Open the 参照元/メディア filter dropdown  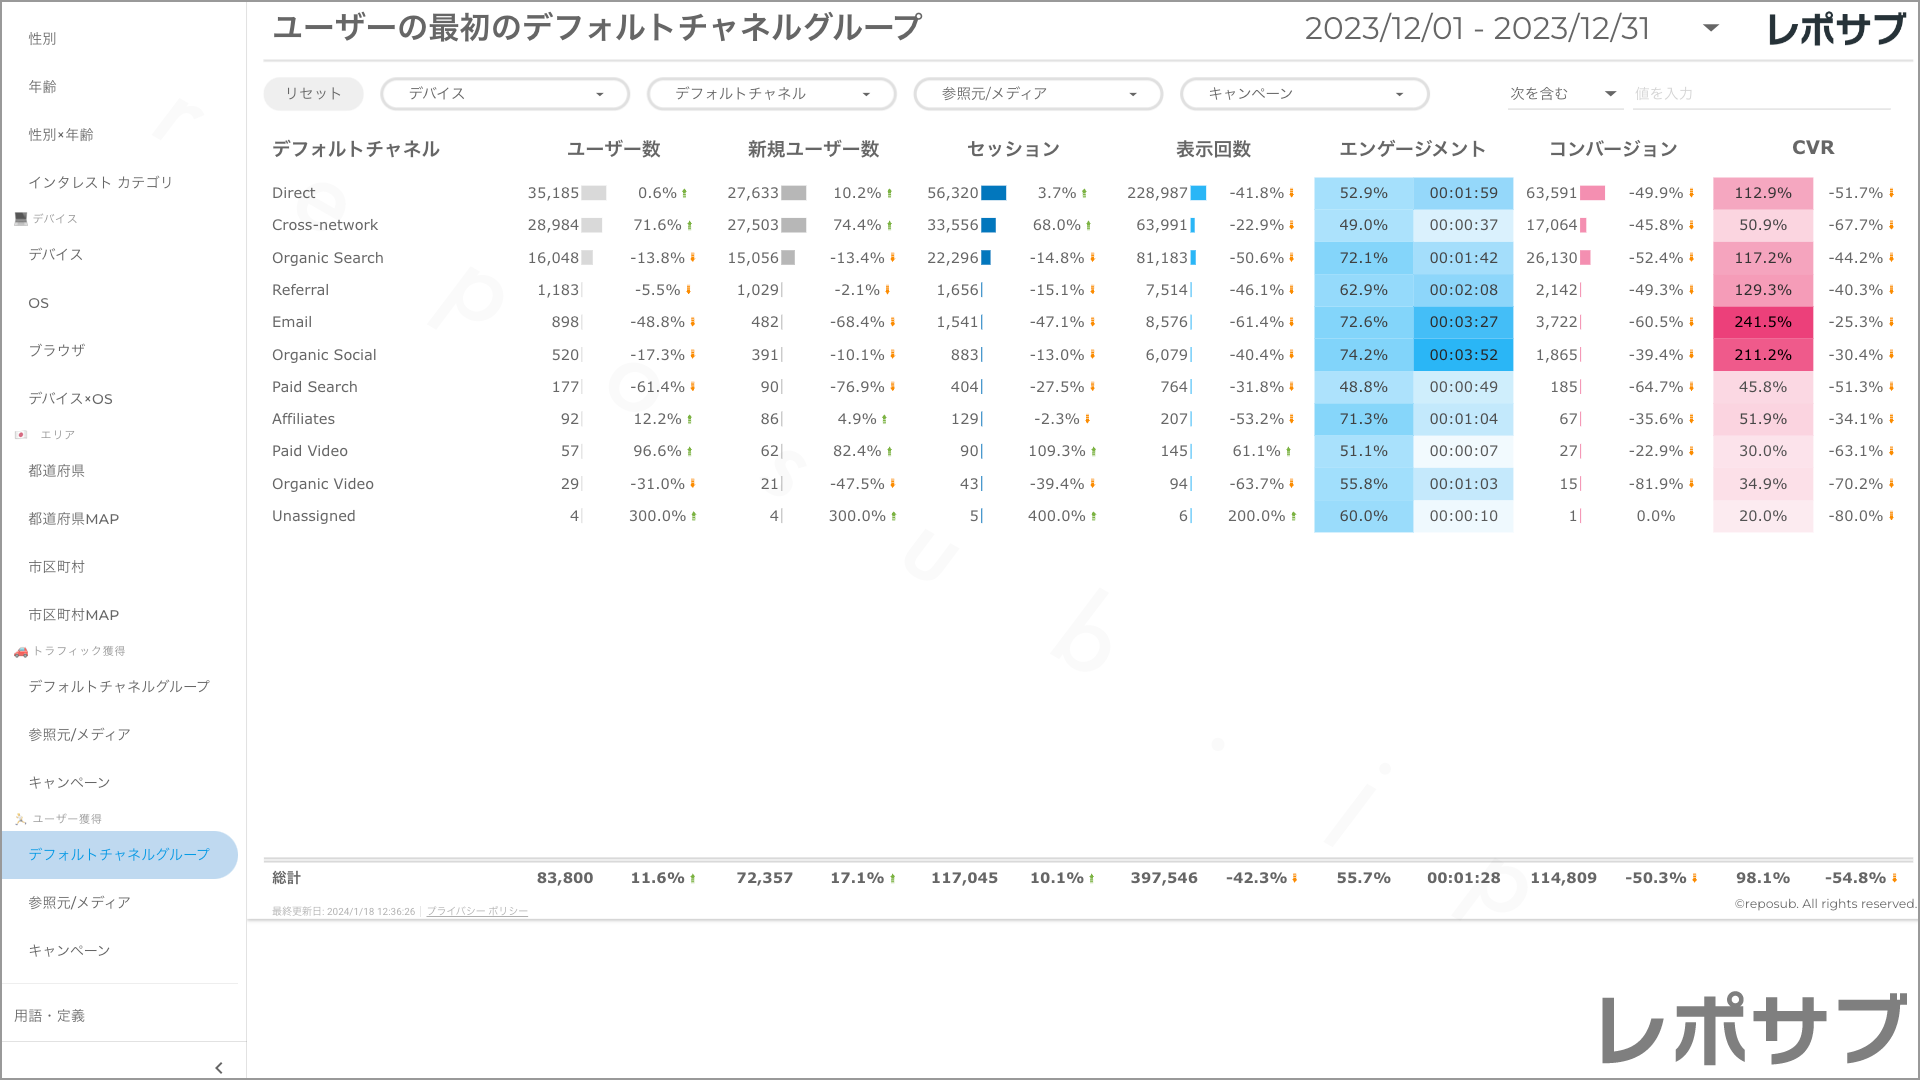coord(1038,94)
